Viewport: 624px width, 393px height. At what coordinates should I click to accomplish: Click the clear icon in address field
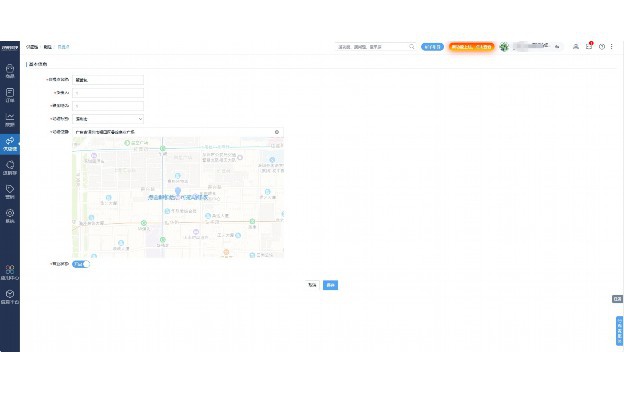(277, 132)
